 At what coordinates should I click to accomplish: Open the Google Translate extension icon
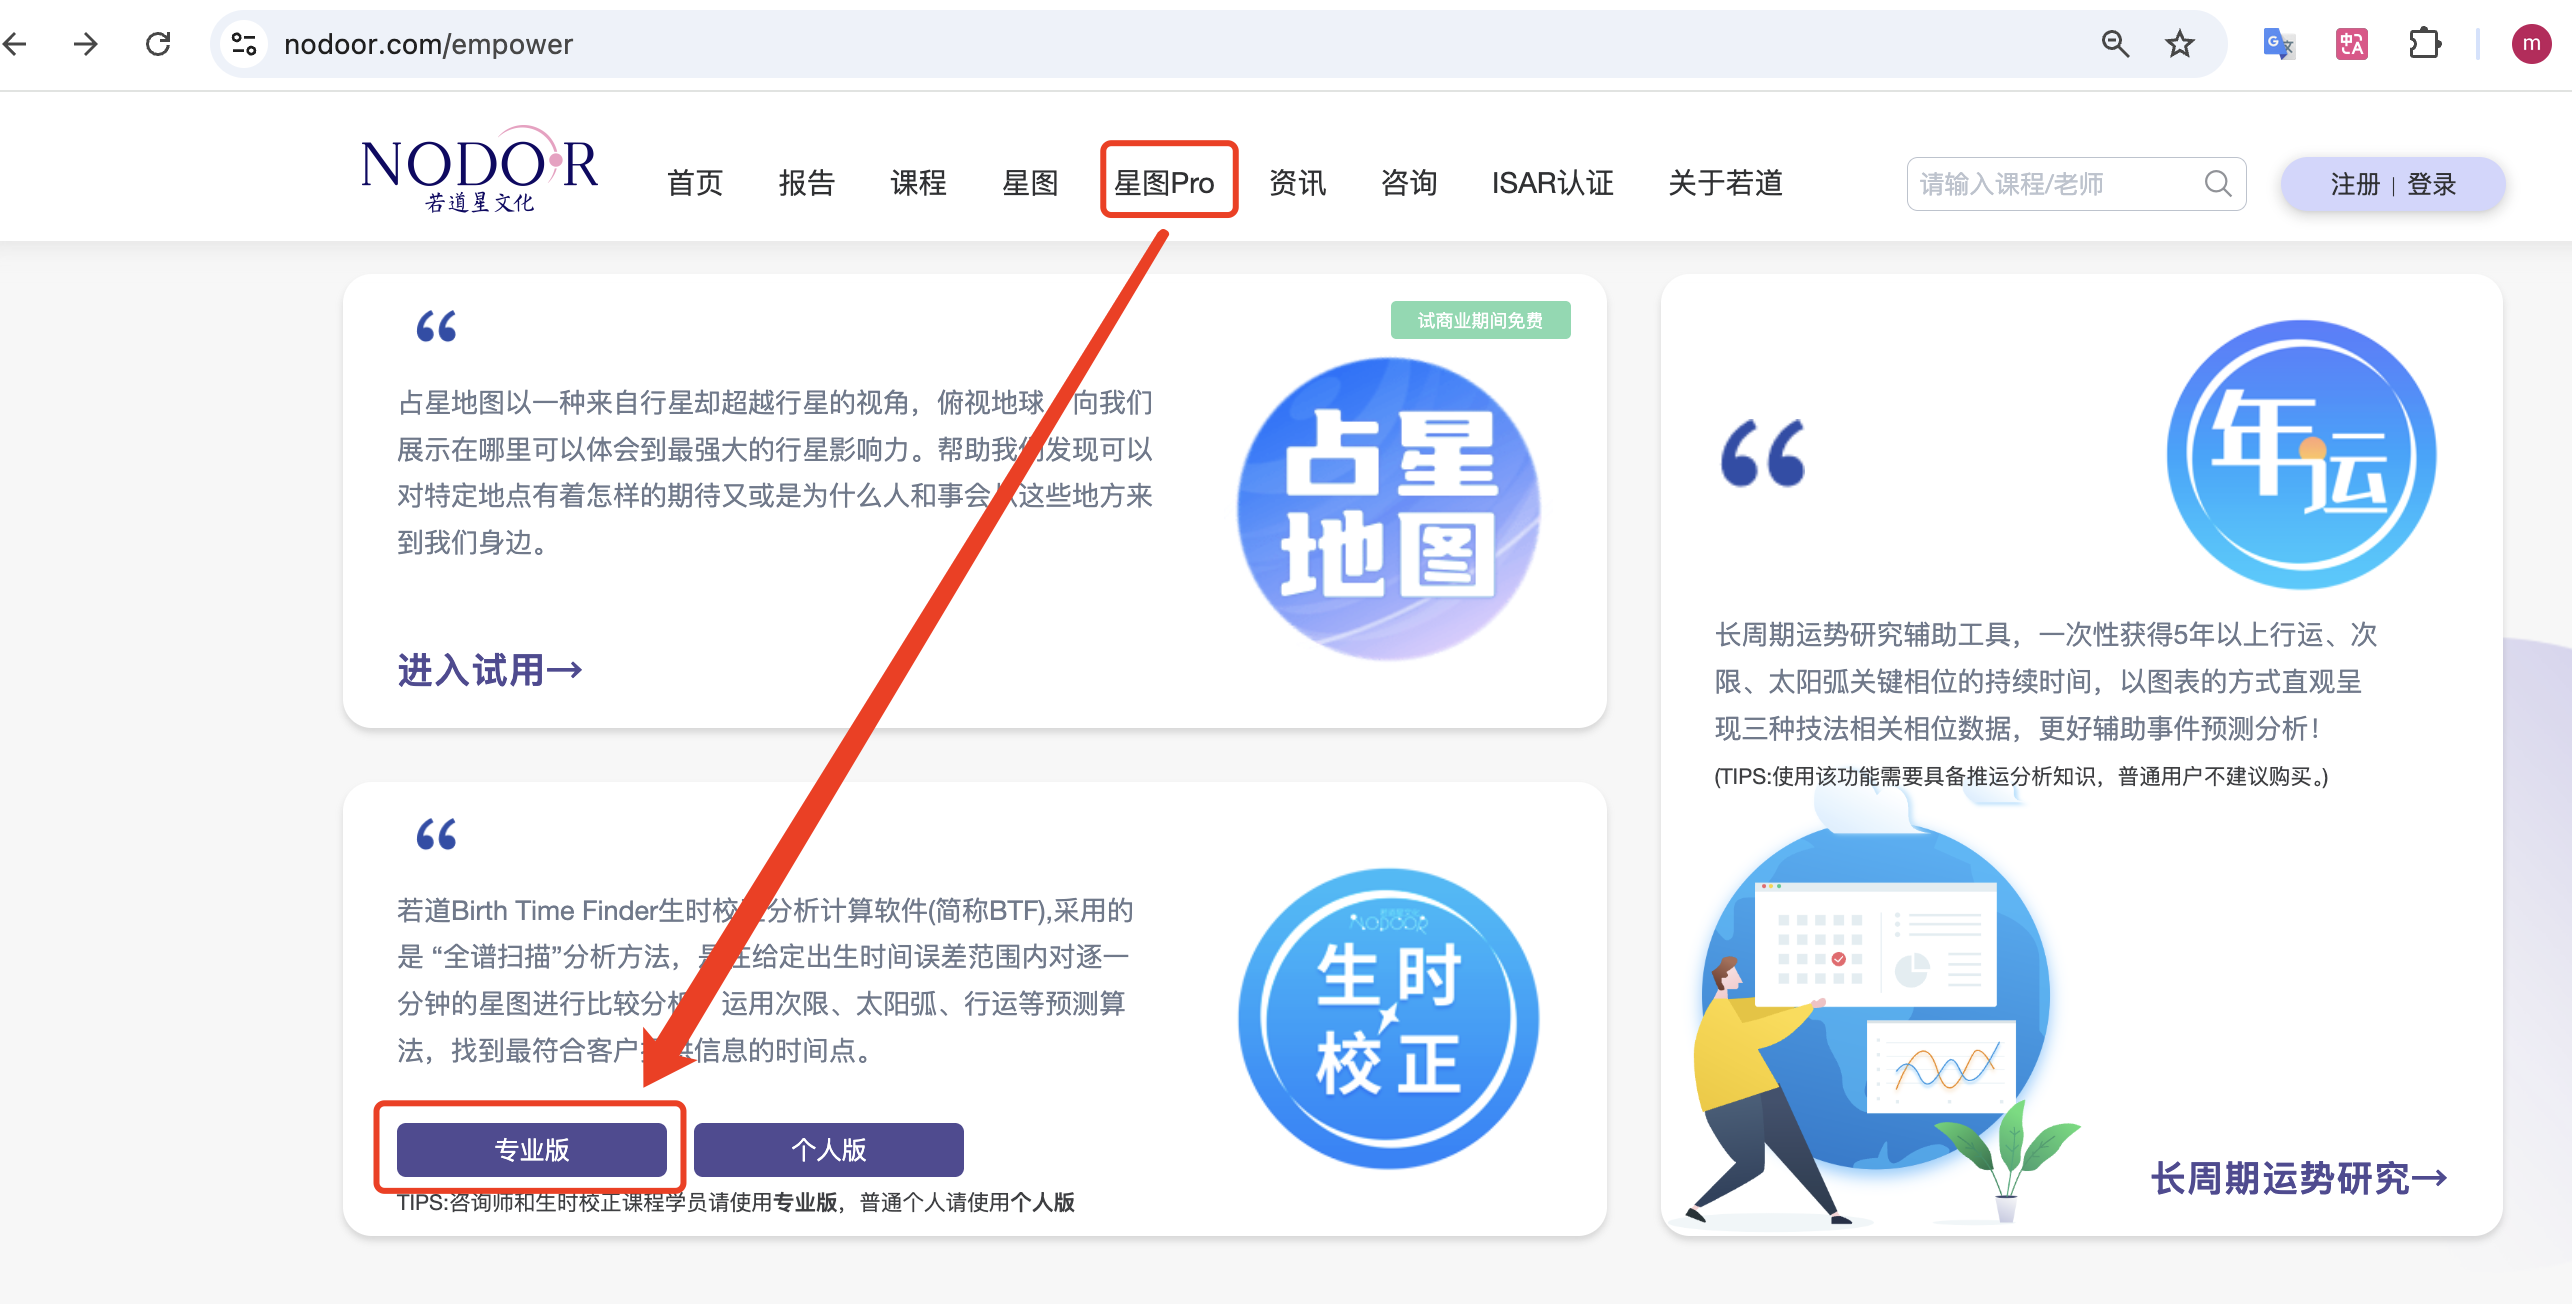click(x=2278, y=44)
